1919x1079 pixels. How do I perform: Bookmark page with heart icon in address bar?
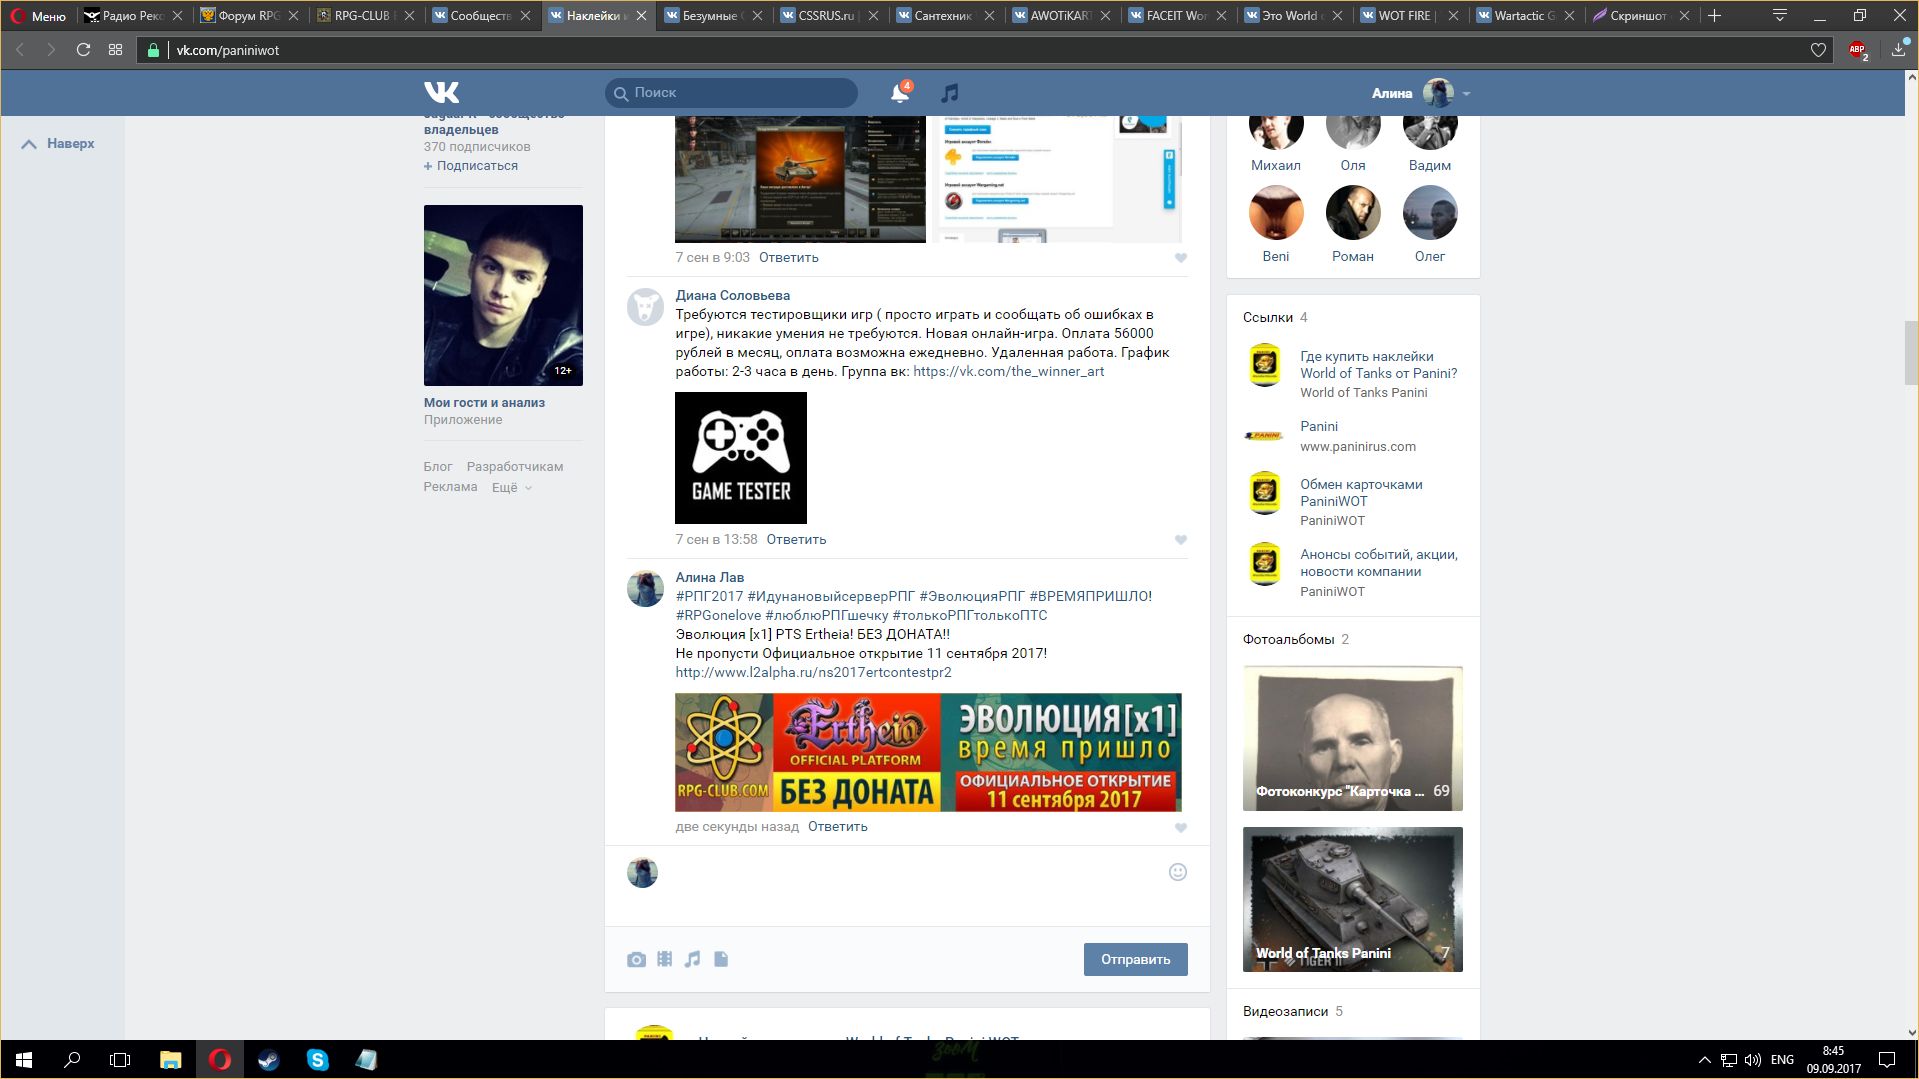point(1818,50)
